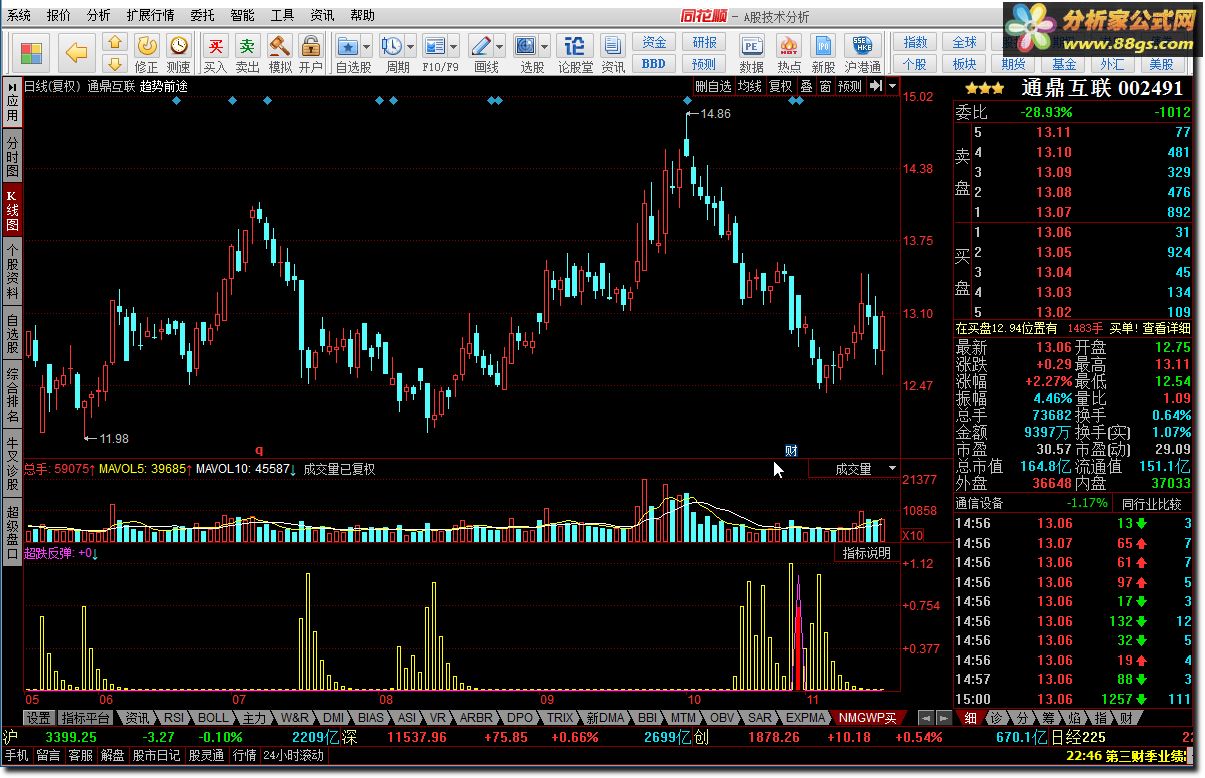The height and width of the screenshot is (778, 1205).
Task: Click the 研报 button
Action: (704, 42)
